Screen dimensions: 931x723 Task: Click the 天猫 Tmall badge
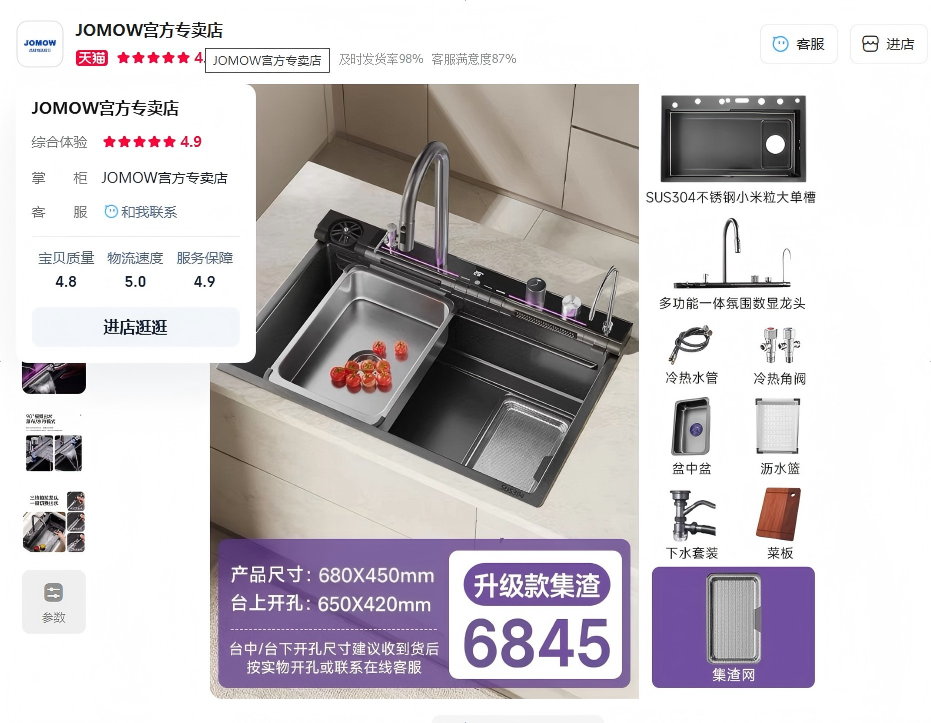tap(91, 58)
